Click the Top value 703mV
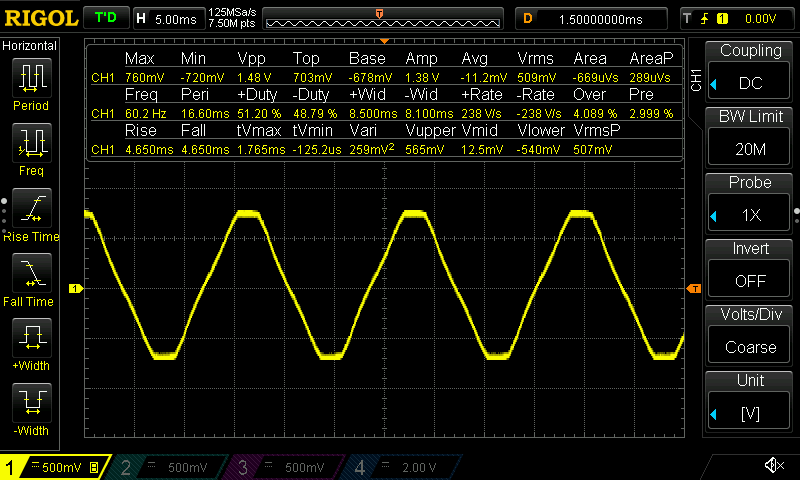Viewport: 800px width, 480px height. 312,78
